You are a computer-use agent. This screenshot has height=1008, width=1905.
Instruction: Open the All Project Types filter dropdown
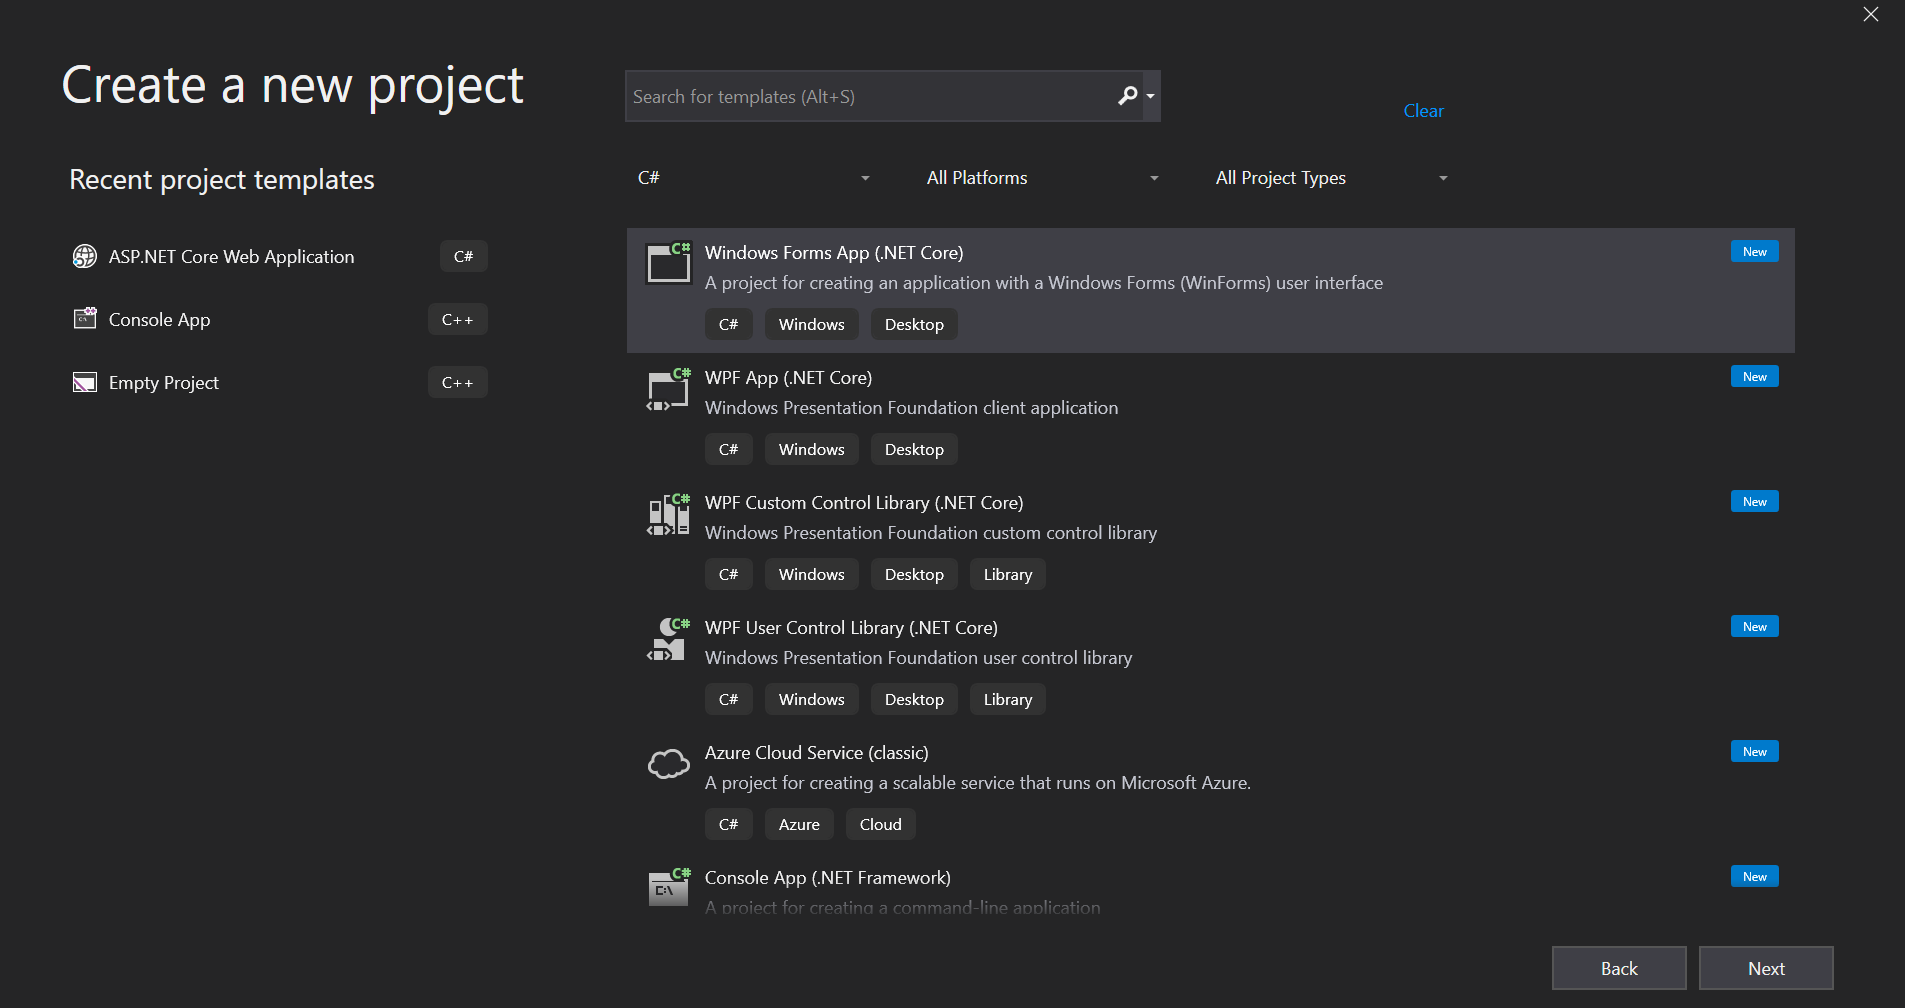(x=1331, y=178)
